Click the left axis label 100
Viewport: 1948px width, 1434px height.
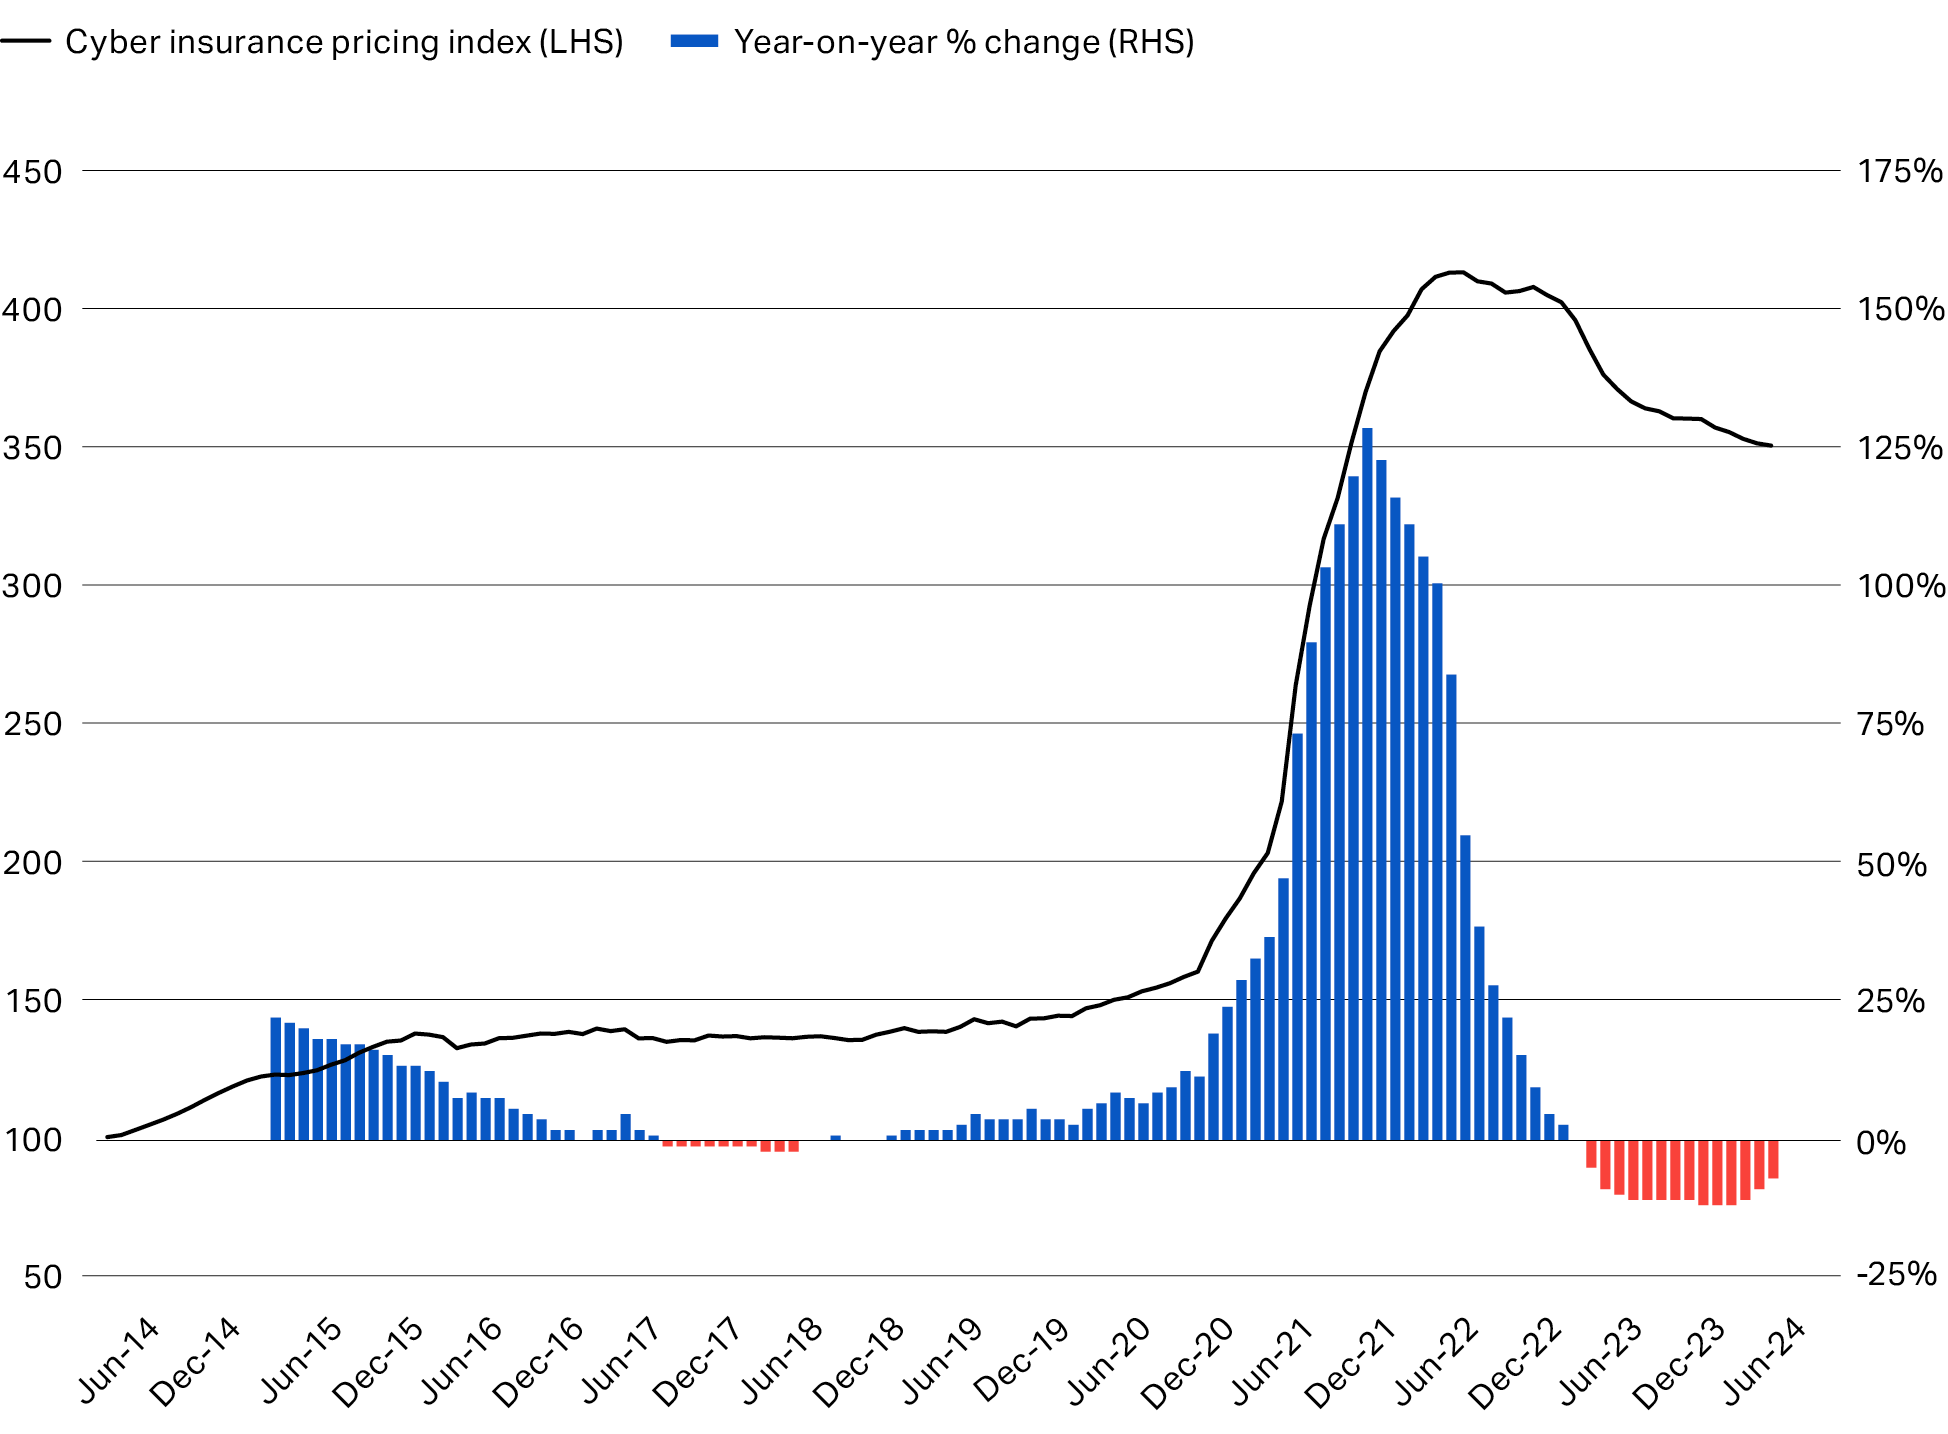coord(32,1139)
